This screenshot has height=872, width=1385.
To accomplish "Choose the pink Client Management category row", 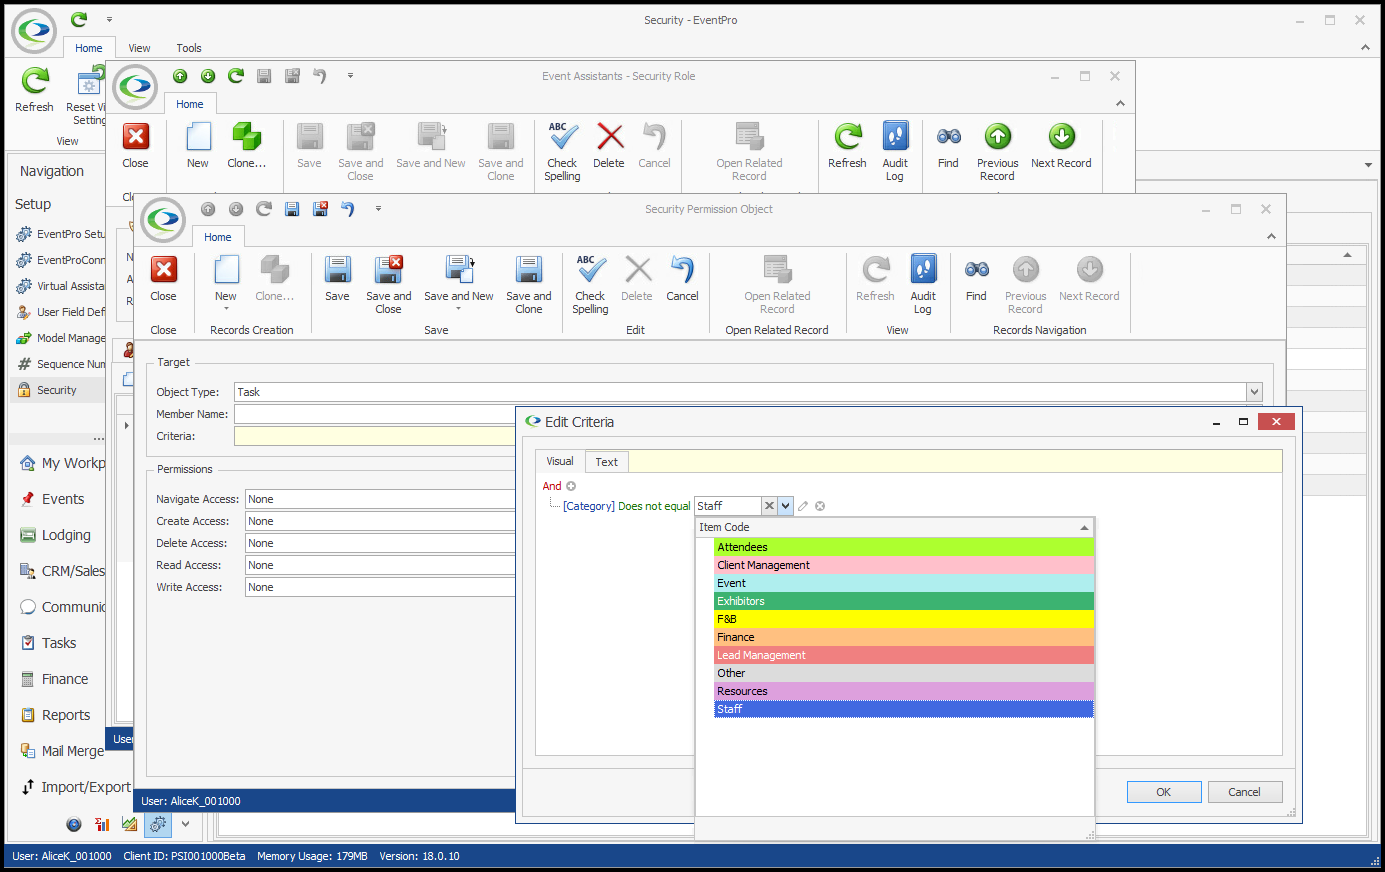I will tap(904, 565).
